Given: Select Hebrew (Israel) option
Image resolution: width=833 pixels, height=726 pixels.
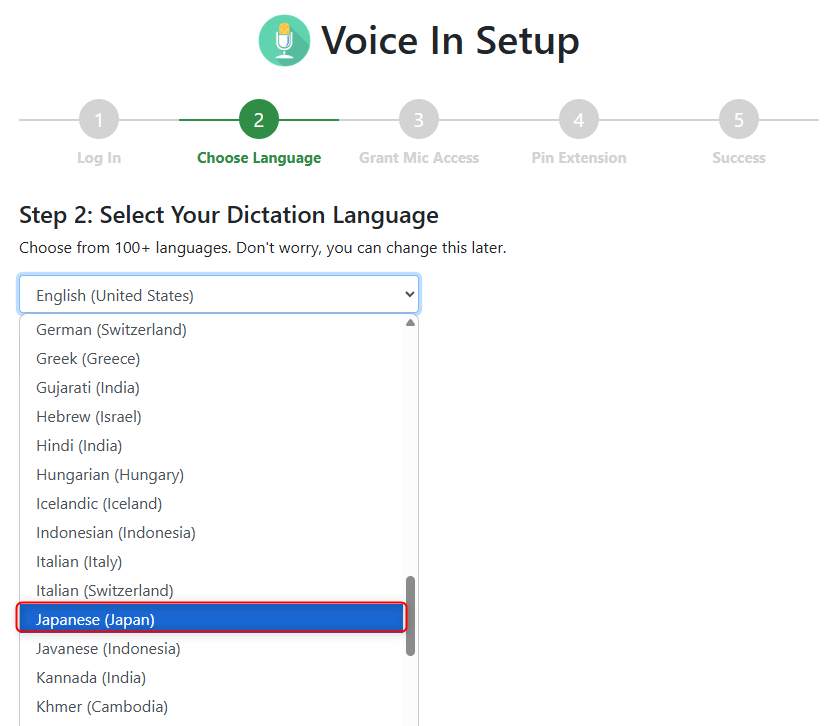Looking at the screenshot, I should point(212,417).
